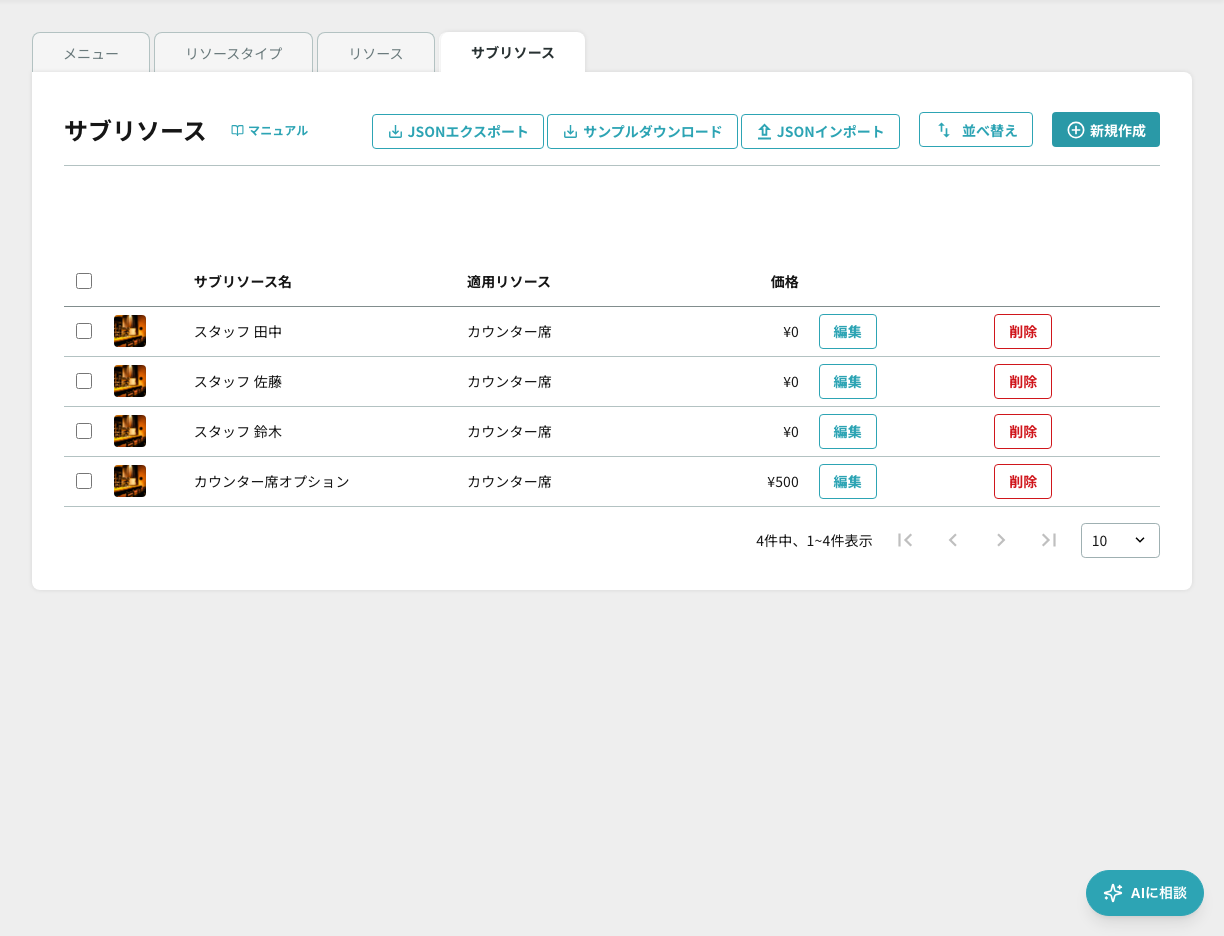This screenshot has height=936, width=1224.
Task: Edit the スタッフ 佐藤 row
Action: coord(848,381)
